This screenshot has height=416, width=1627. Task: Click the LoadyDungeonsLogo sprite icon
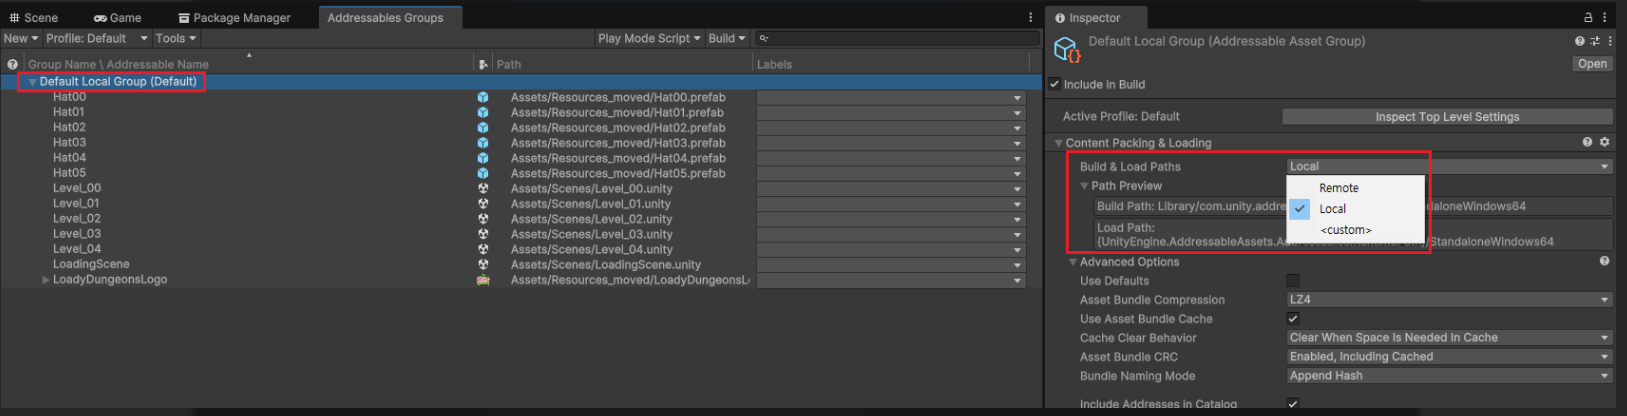(483, 280)
